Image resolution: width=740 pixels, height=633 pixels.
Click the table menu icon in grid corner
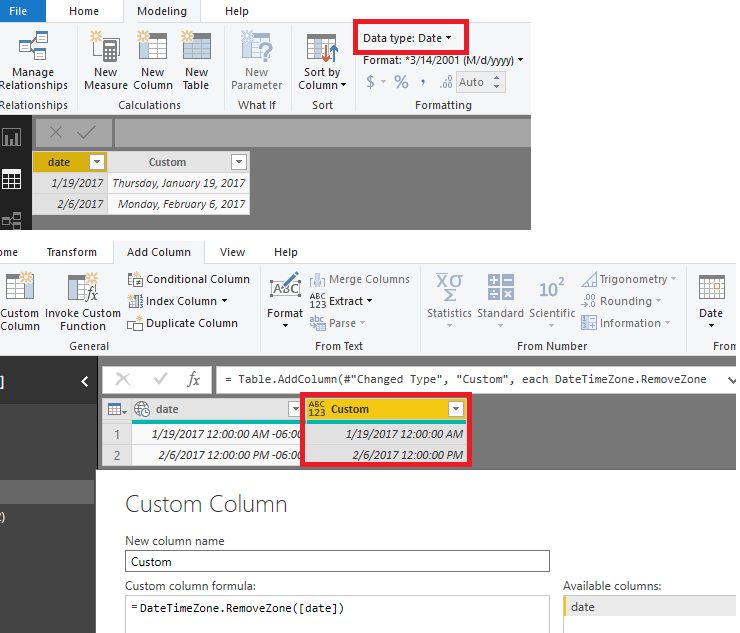[117, 409]
